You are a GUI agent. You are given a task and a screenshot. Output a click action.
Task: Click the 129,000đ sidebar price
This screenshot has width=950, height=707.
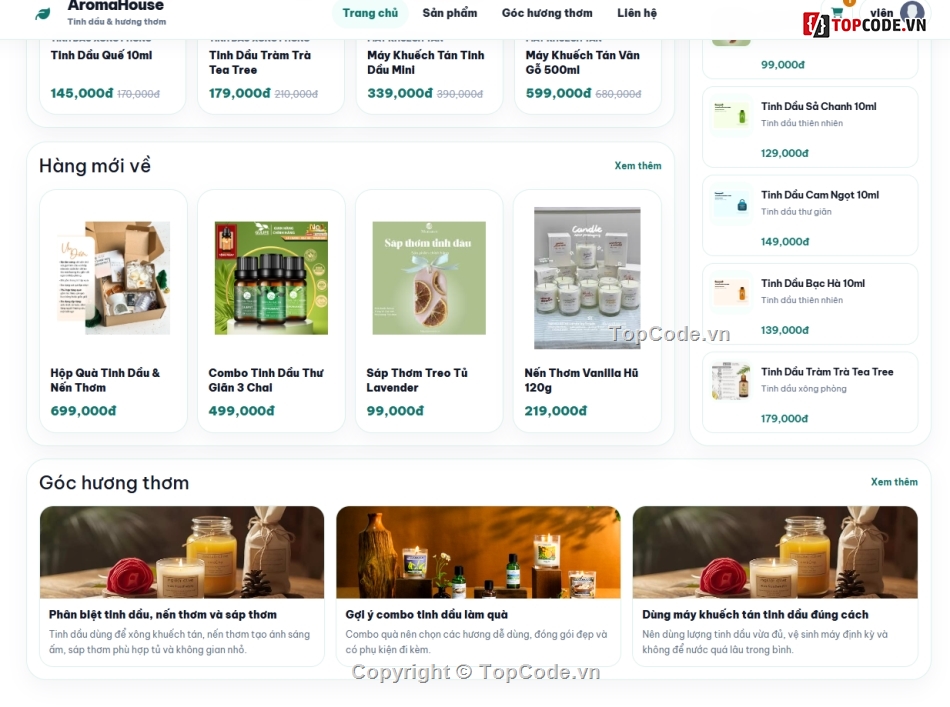click(785, 153)
